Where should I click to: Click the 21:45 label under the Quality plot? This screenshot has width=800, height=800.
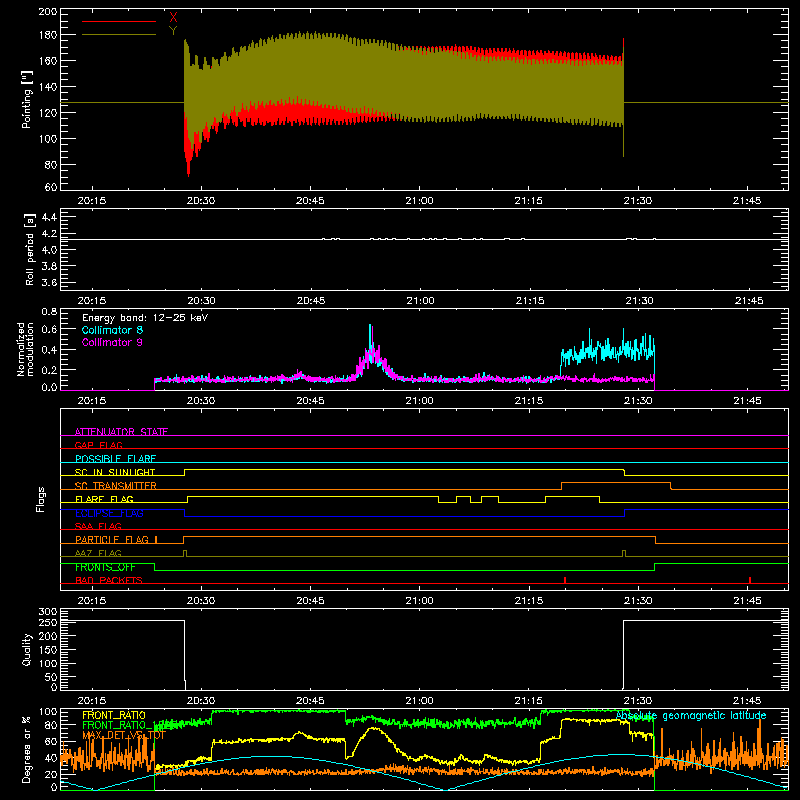pos(747,701)
